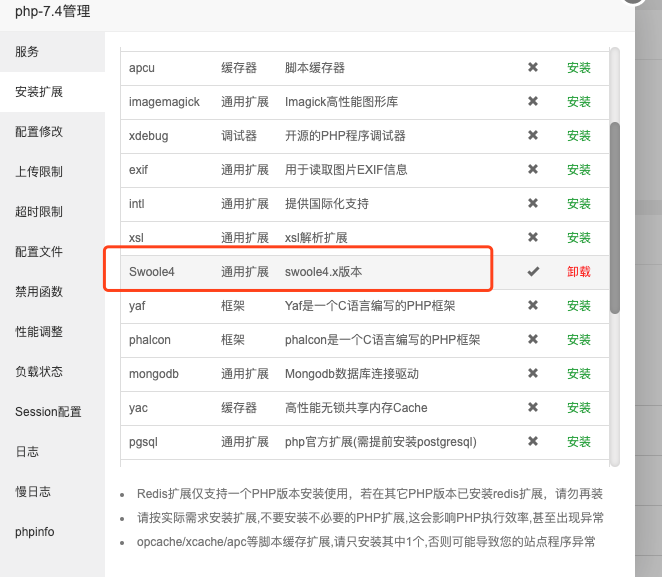Go to 超时限制 tab
Screen dimensions: 662x577
tap(52, 211)
